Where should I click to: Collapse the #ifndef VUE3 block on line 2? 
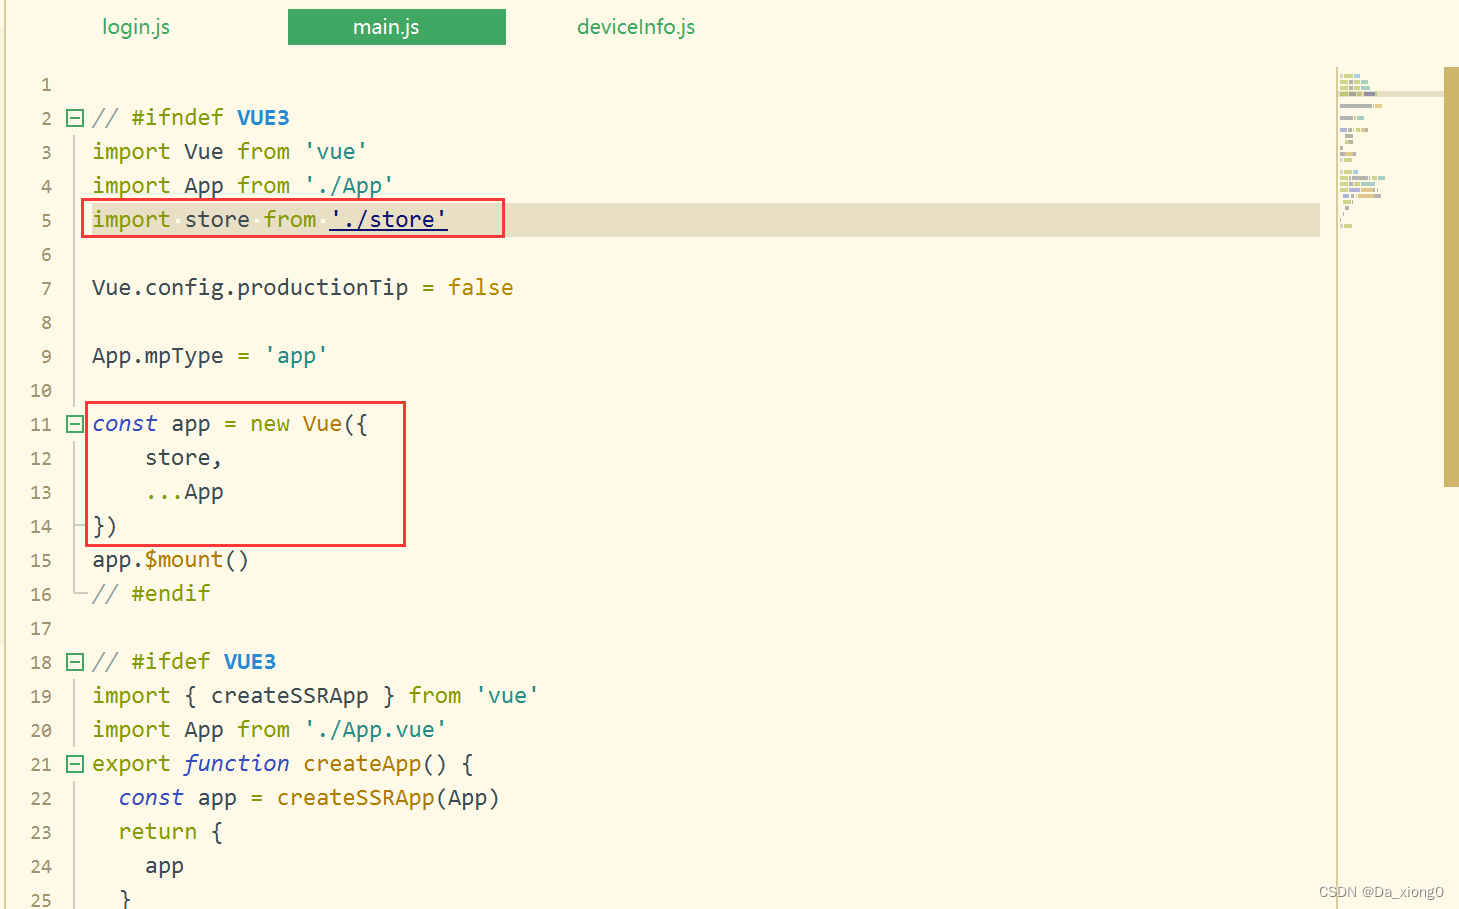tap(74, 118)
